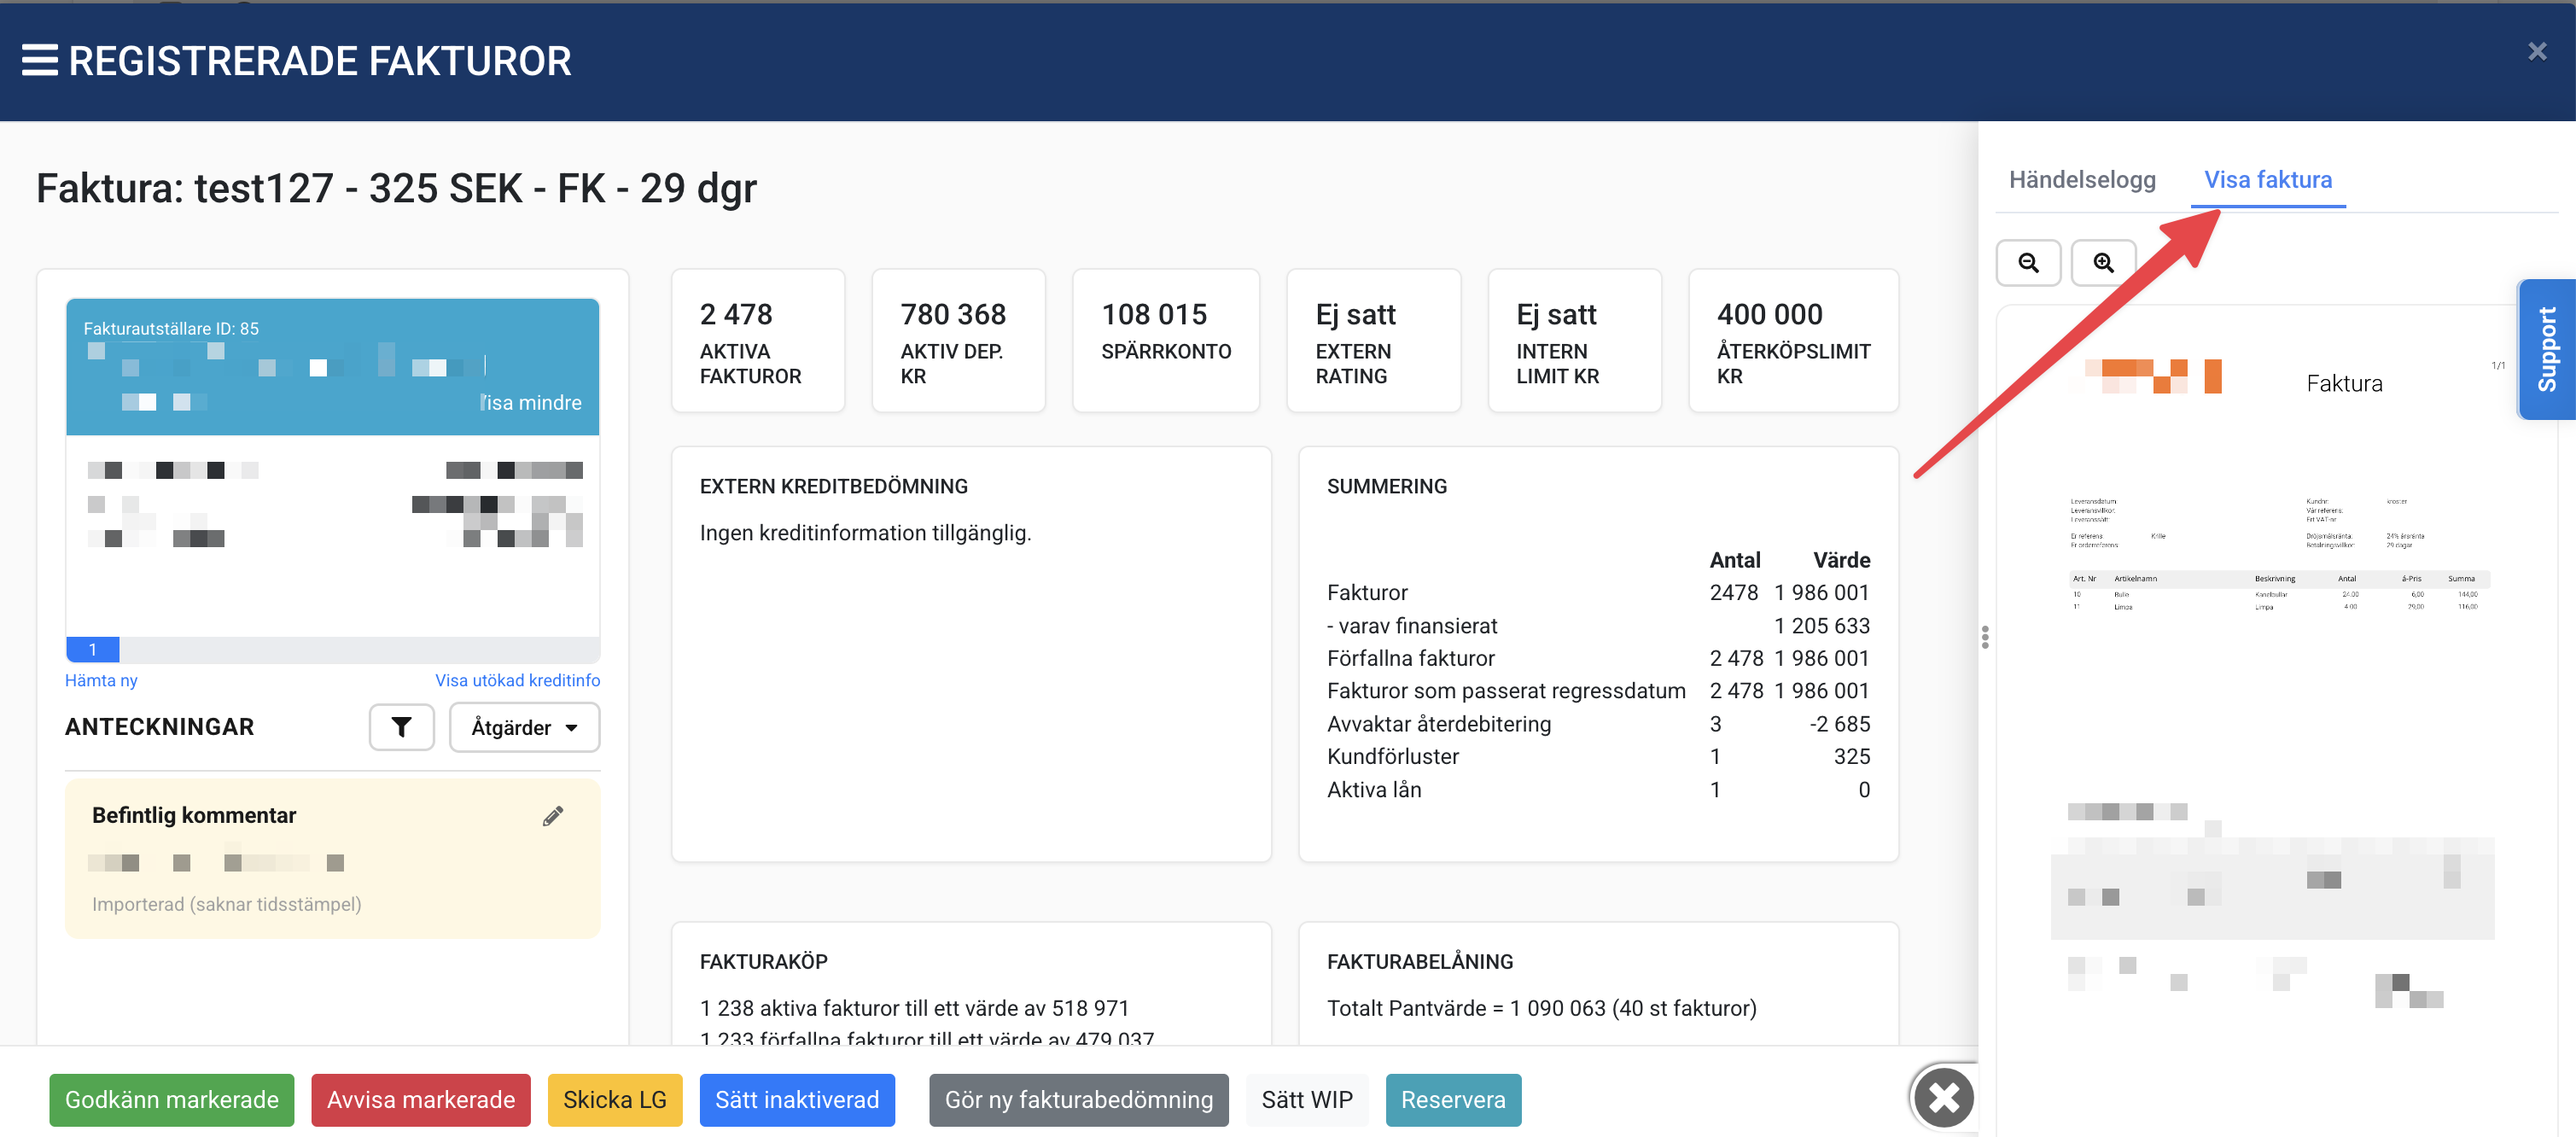The height and width of the screenshot is (1137, 2576).
Task: Click the Skicka LG button
Action: 614,1099
